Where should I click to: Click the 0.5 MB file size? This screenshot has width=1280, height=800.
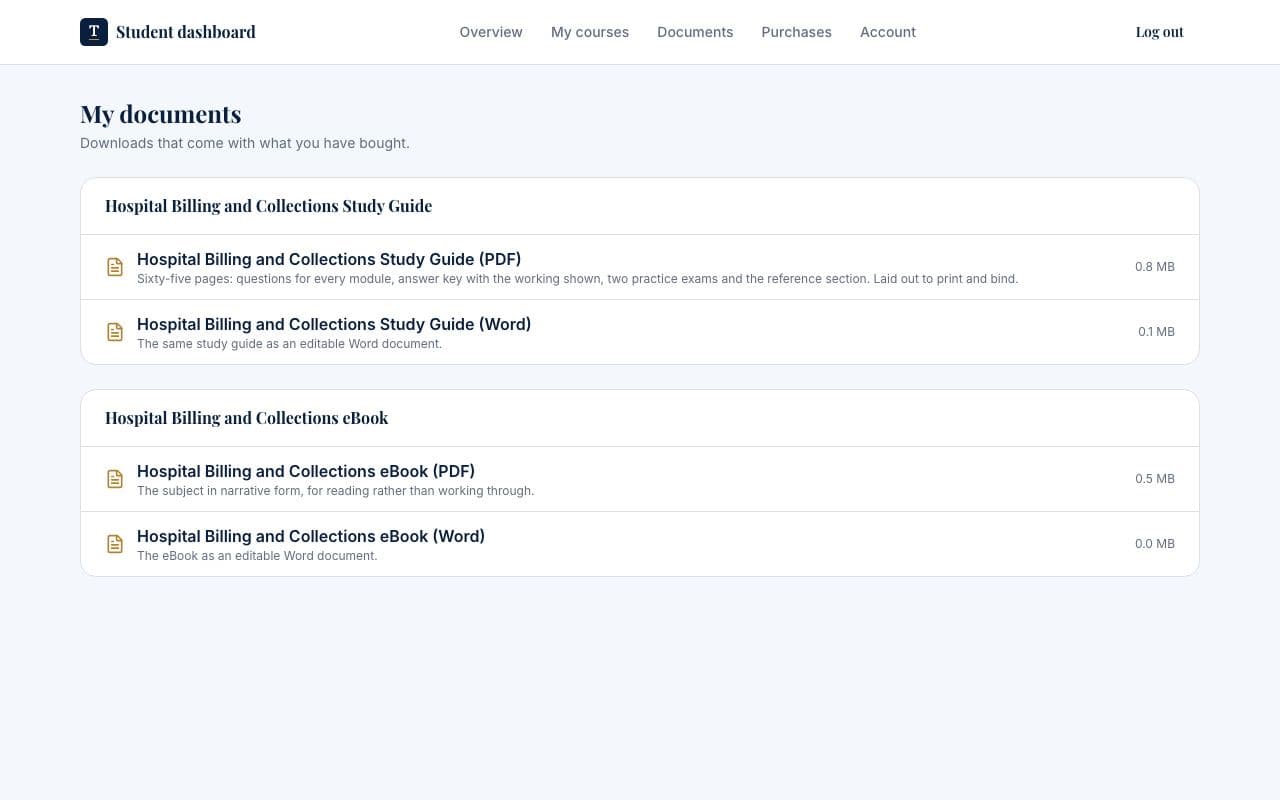(x=1155, y=479)
